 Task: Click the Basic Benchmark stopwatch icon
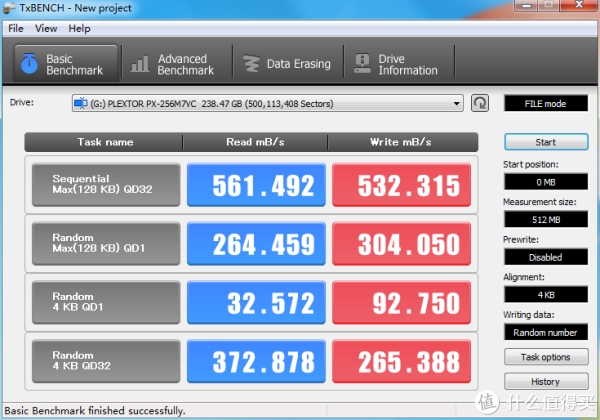point(29,63)
